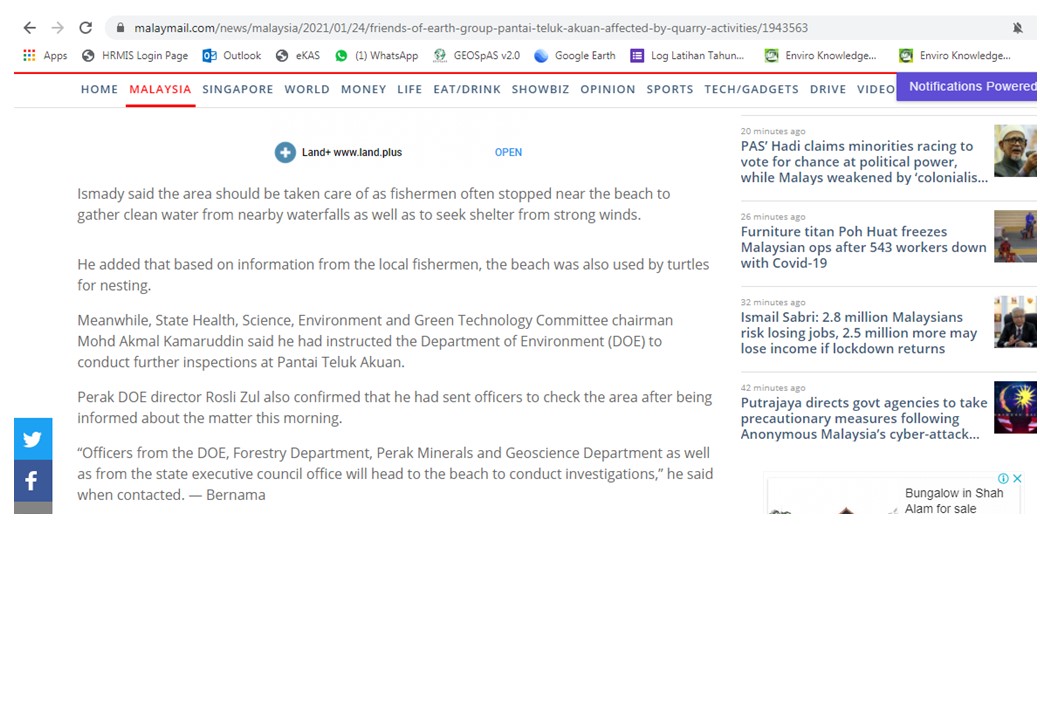
Task: Click the '20 minutes ago' timestamp
Action: [x=773, y=131]
